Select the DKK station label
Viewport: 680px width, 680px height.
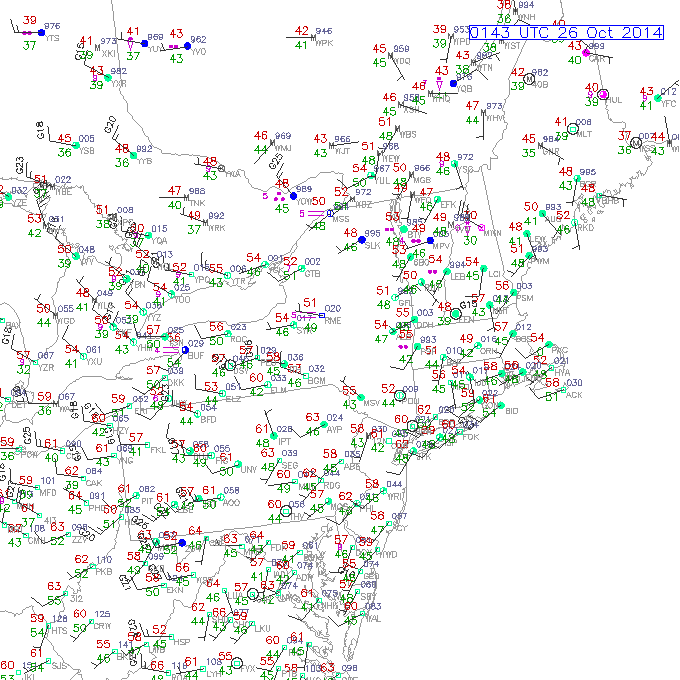176,382
